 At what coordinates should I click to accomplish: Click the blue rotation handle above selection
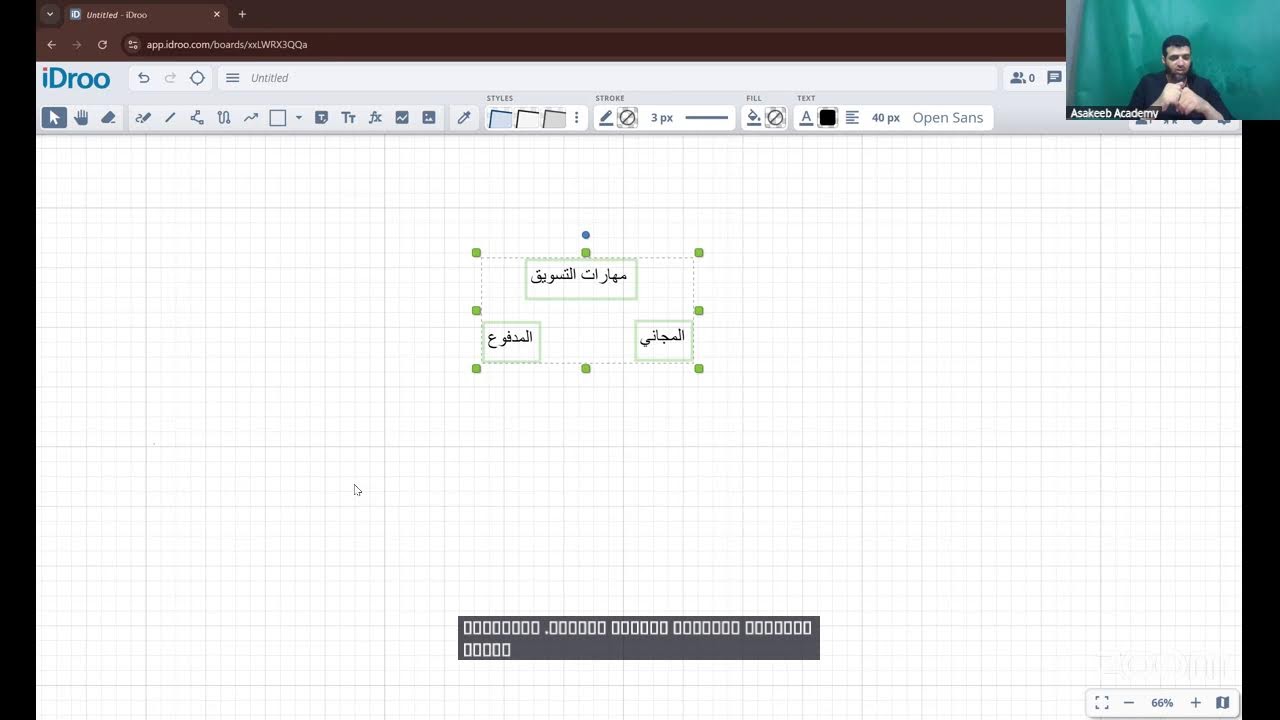coord(586,235)
